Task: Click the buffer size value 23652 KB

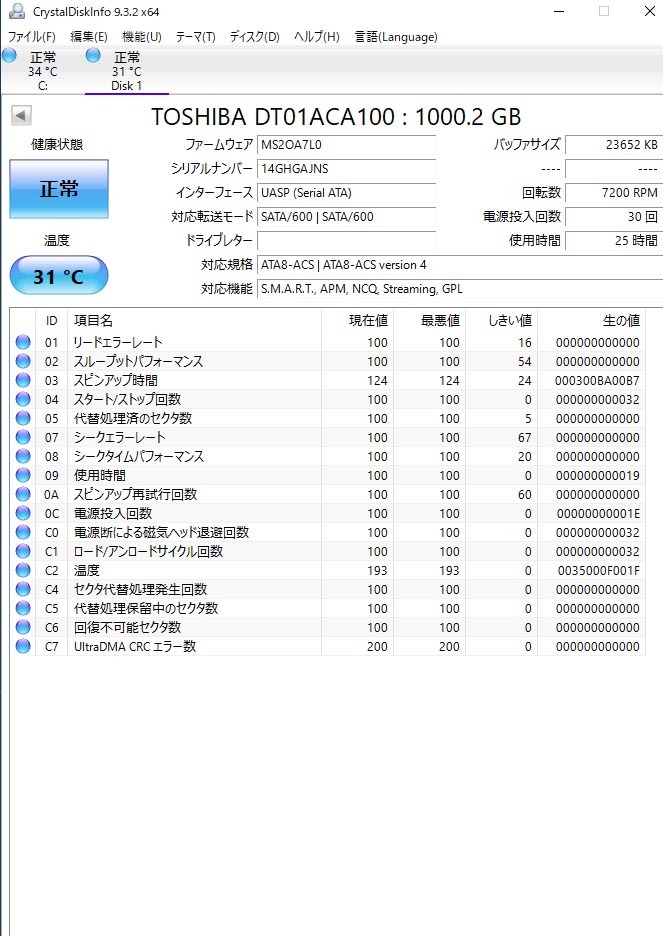Action: point(613,144)
